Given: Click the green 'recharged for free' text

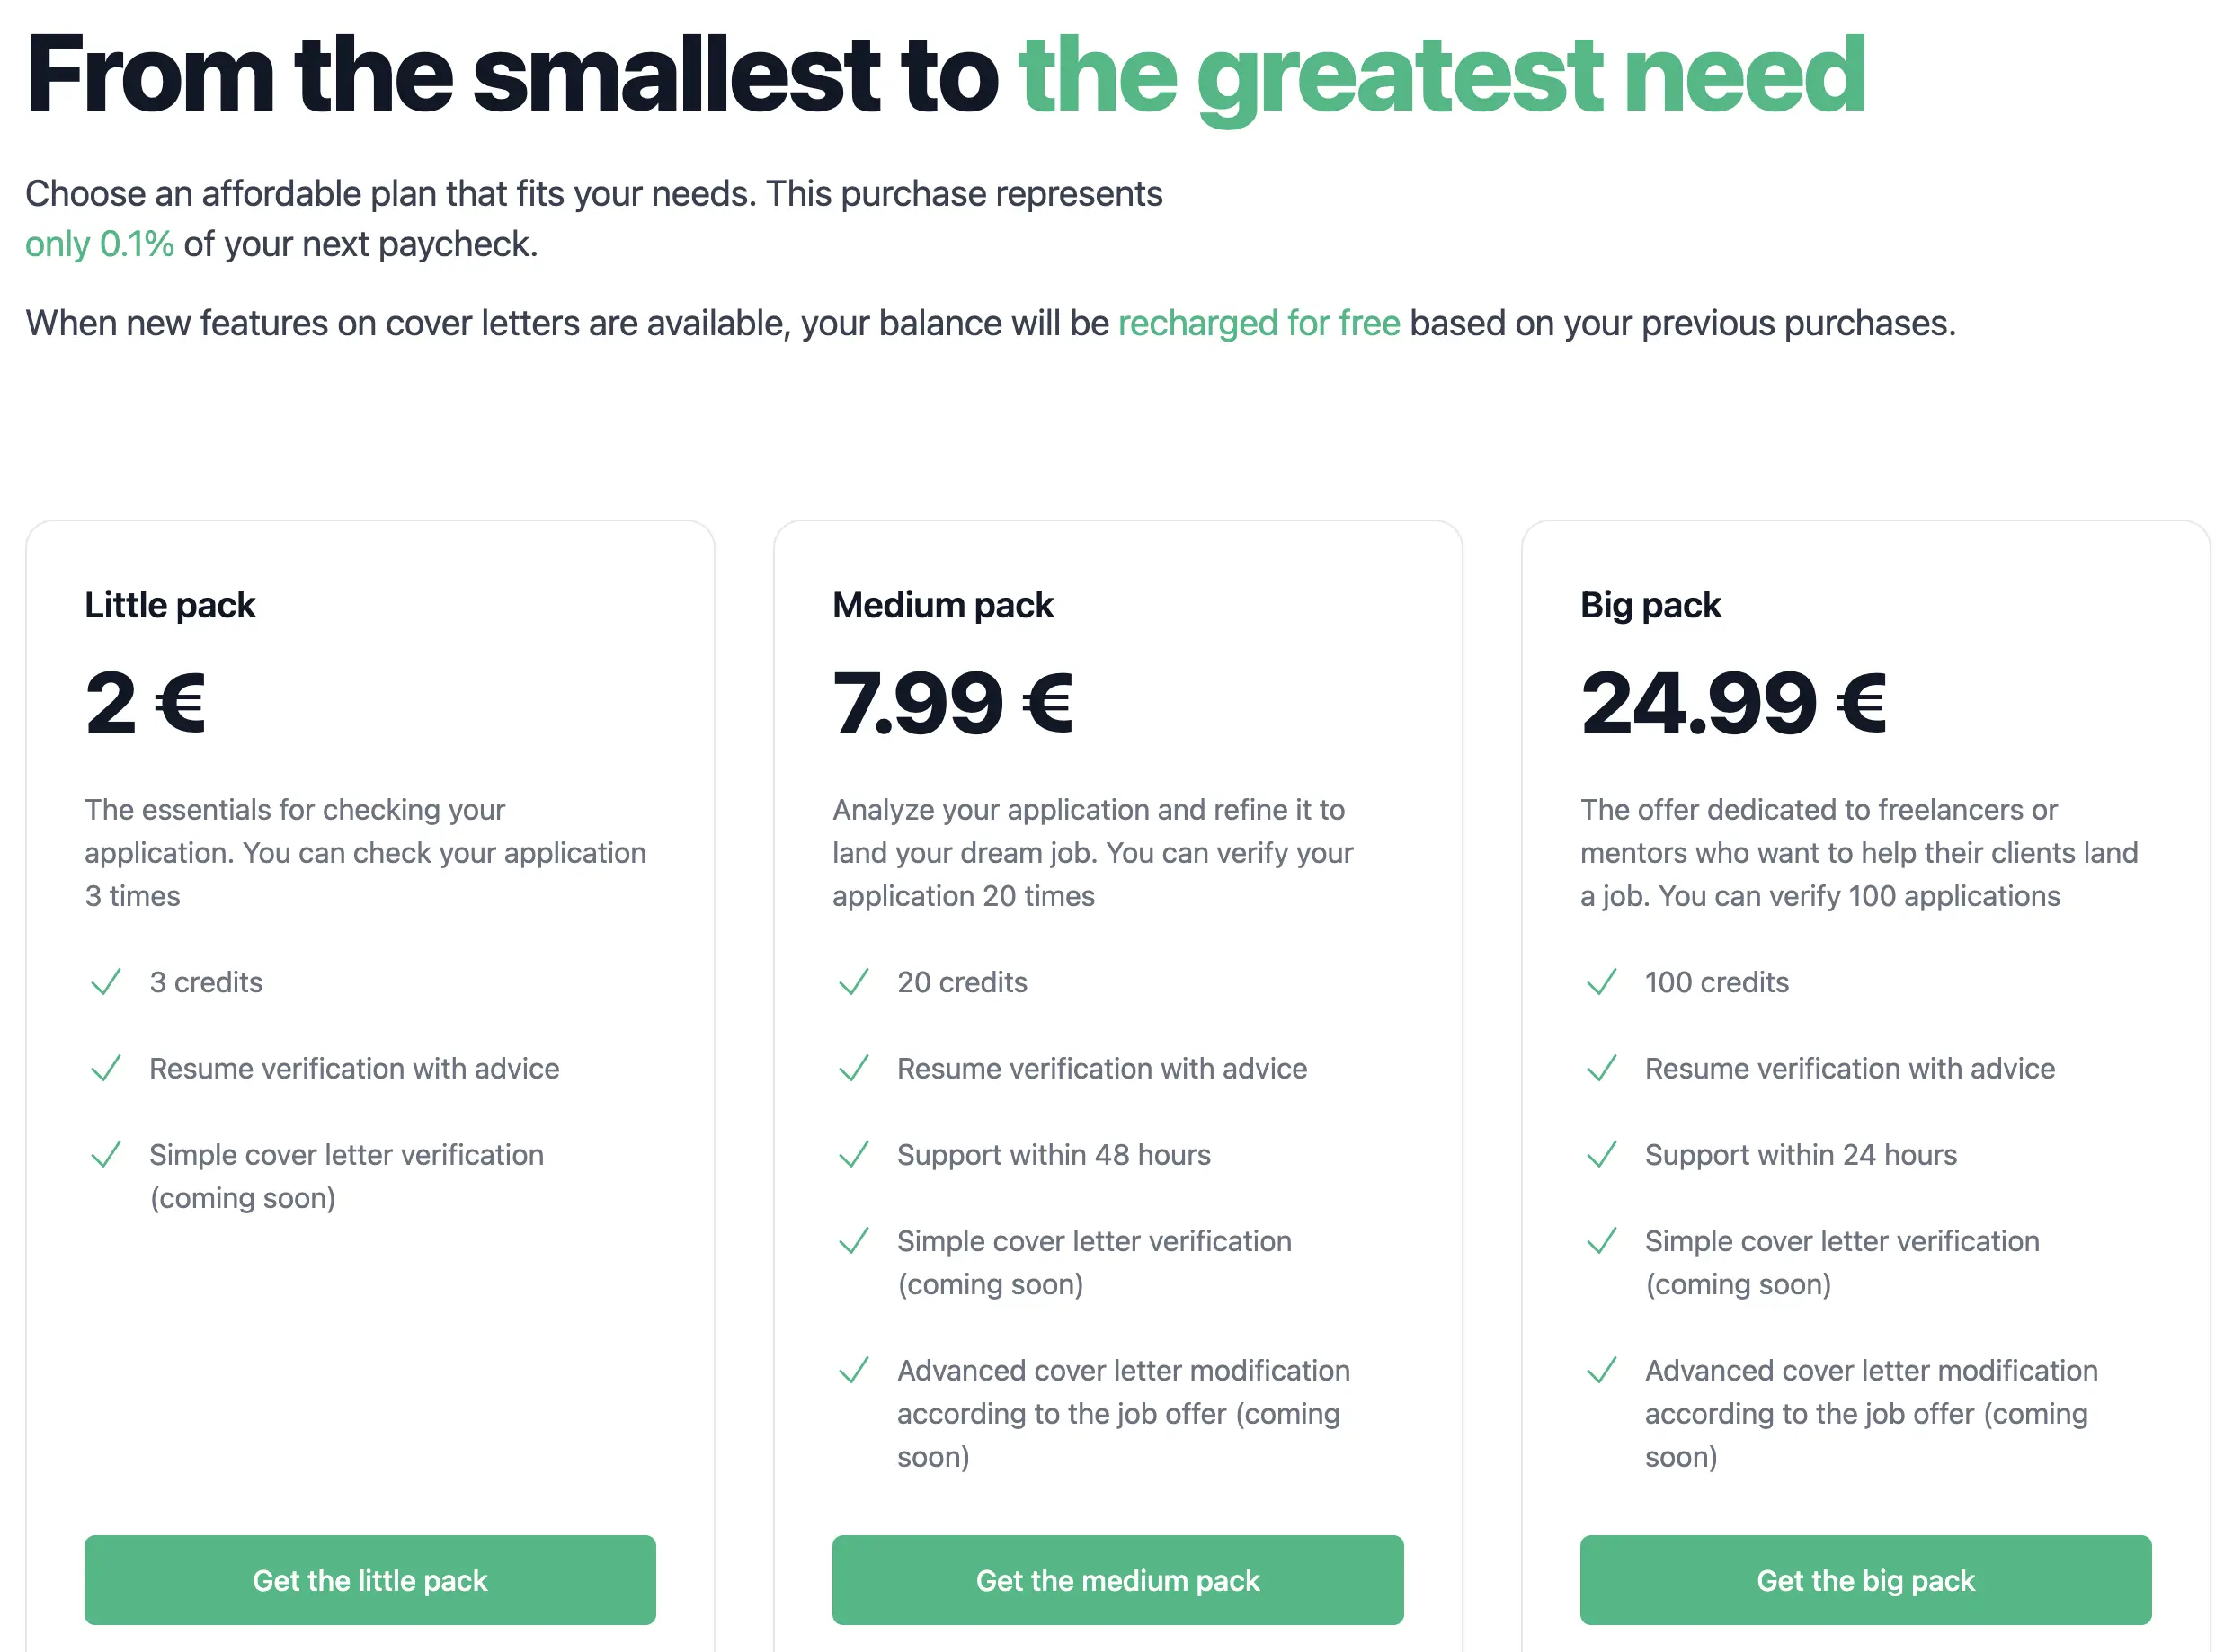Looking at the screenshot, I should click(1258, 323).
